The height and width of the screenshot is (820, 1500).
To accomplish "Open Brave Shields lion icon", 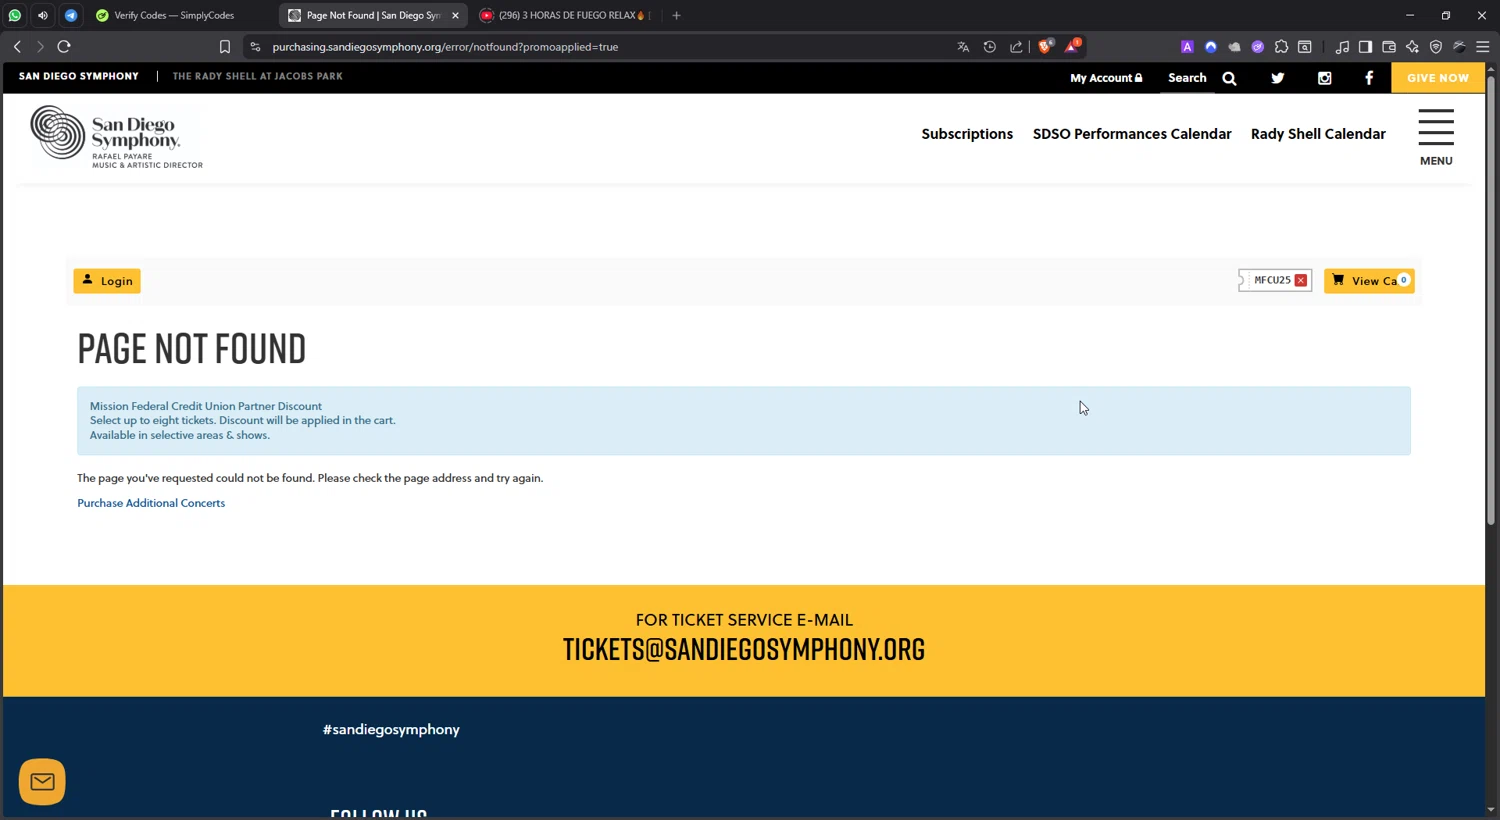I will click(x=1045, y=46).
